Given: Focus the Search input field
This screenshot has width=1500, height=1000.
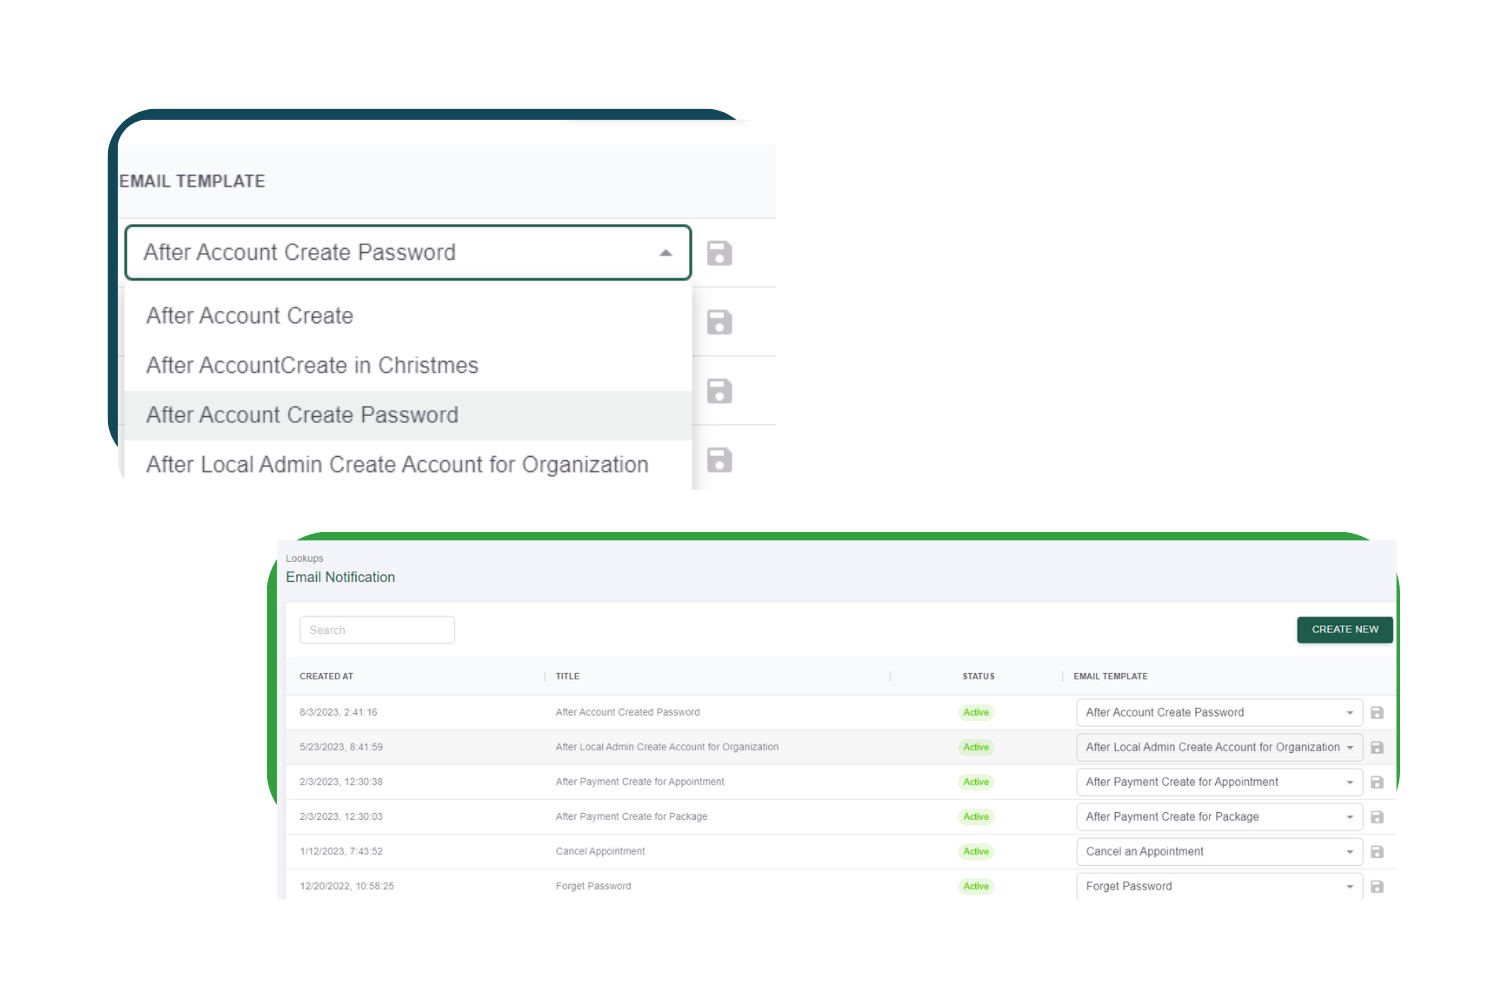Looking at the screenshot, I should point(377,630).
